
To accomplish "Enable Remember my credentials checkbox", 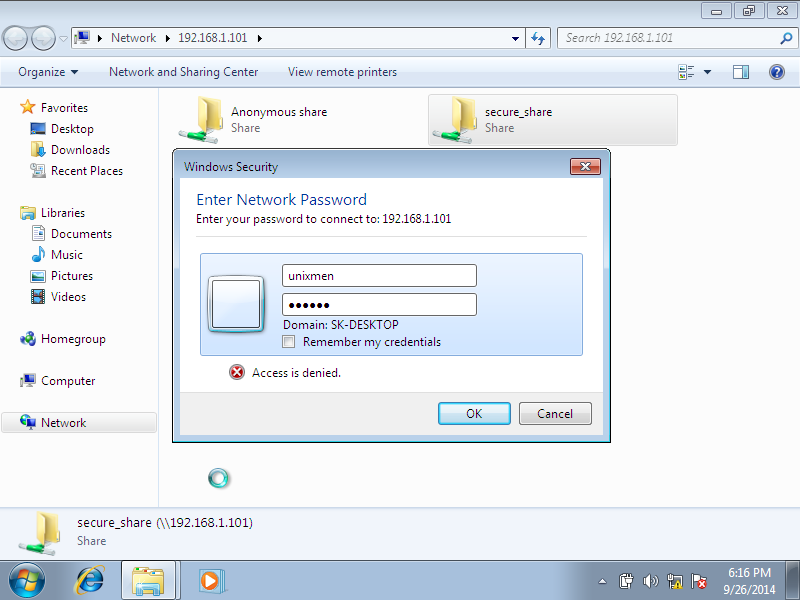I will pos(289,342).
